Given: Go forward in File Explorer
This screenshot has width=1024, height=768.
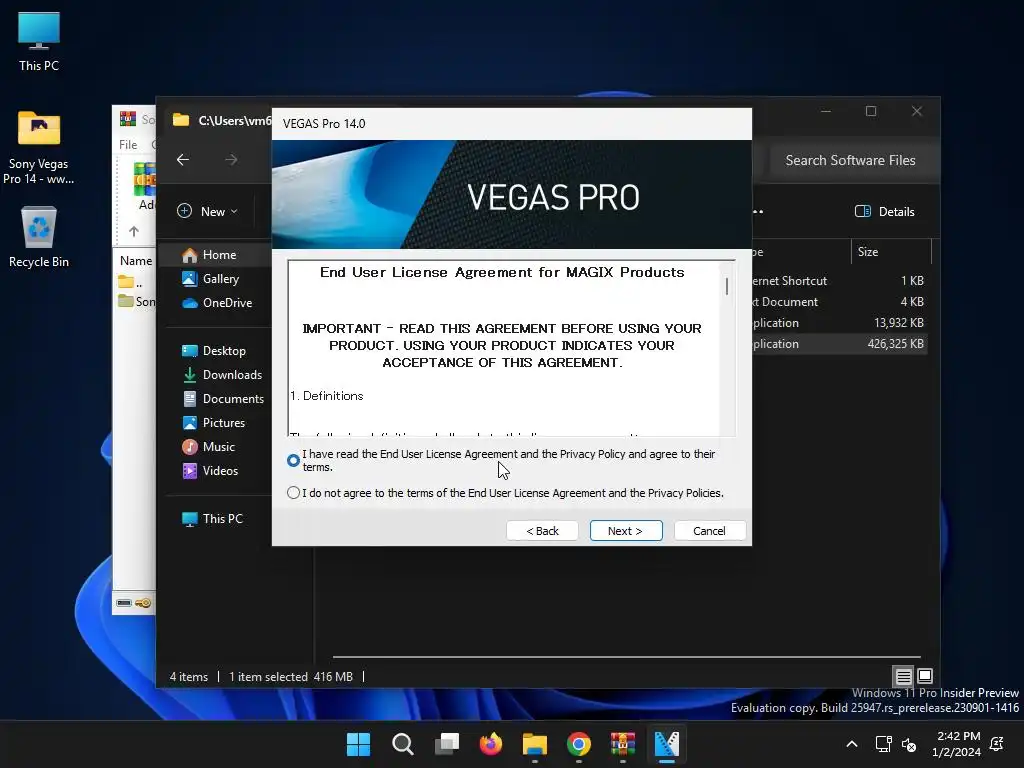Looking at the screenshot, I should coord(231,159).
